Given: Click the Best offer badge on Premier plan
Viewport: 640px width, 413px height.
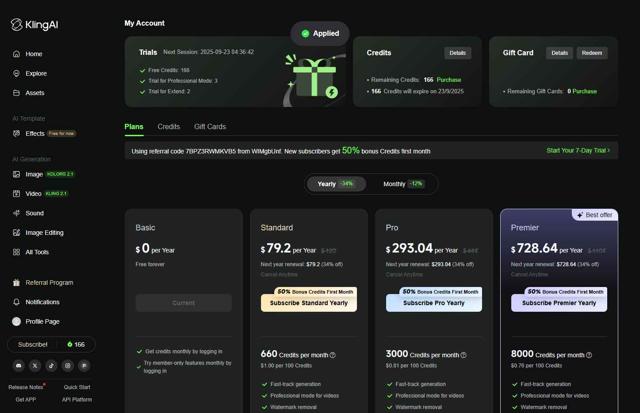Looking at the screenshot, I should point(595,215).
